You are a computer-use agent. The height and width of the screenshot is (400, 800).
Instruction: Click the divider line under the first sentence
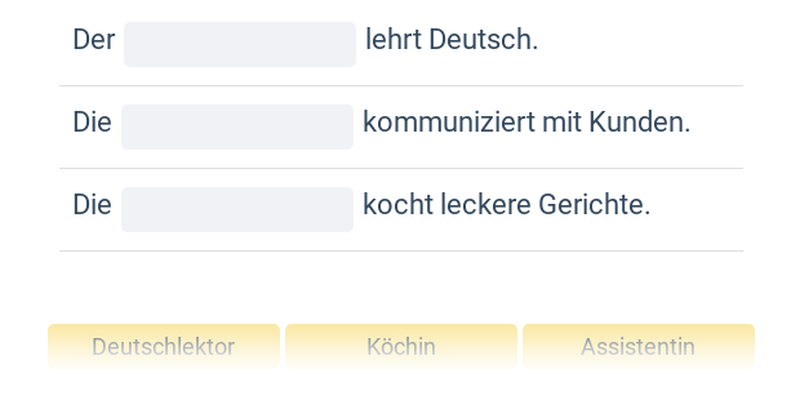pyautogui.click(x=400, y=86)
